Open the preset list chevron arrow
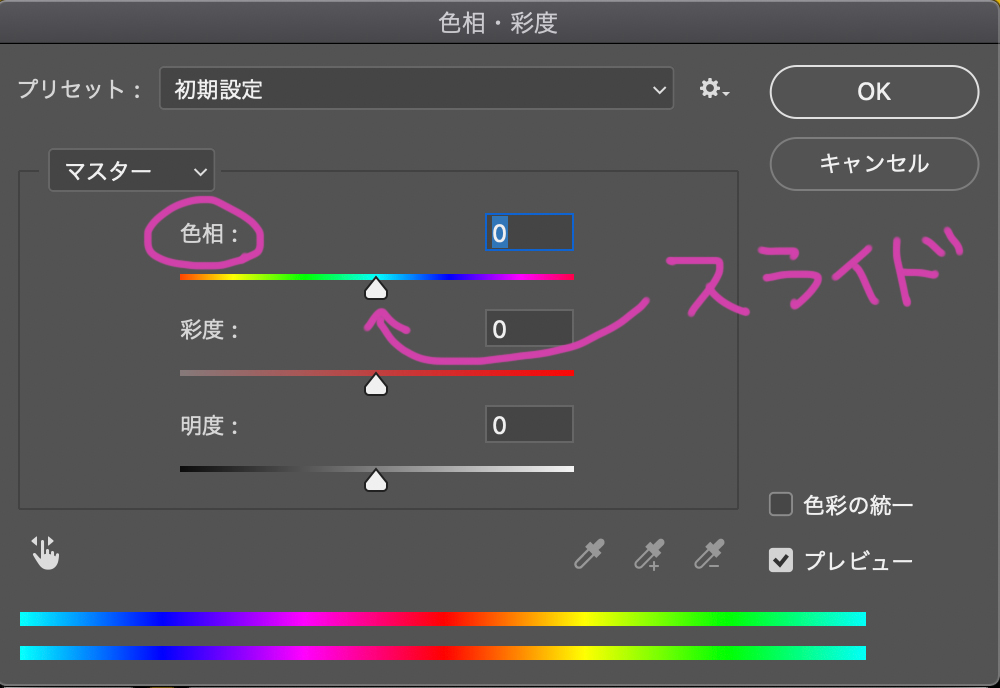This screenshot has height=688, width=1000. (x=659, y=89)
